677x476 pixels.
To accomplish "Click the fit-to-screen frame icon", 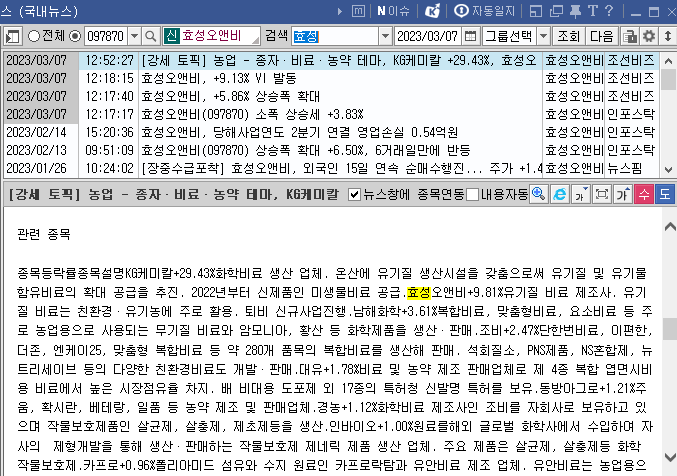I will pos(601,194).
